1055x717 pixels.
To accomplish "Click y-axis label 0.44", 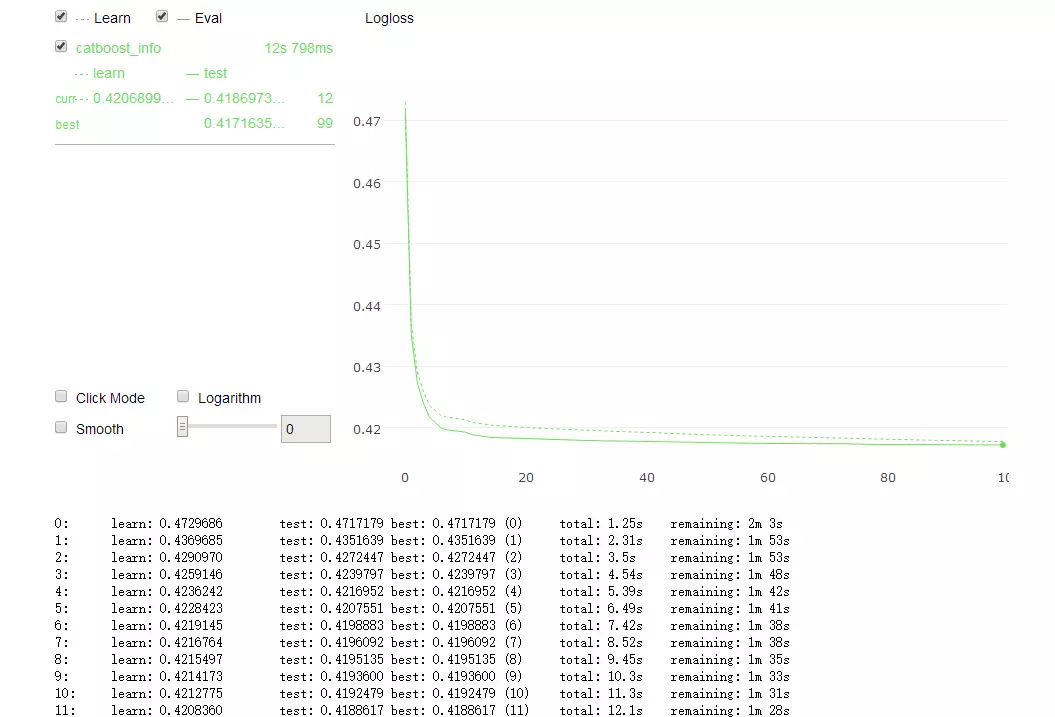I will coord(367,307).
